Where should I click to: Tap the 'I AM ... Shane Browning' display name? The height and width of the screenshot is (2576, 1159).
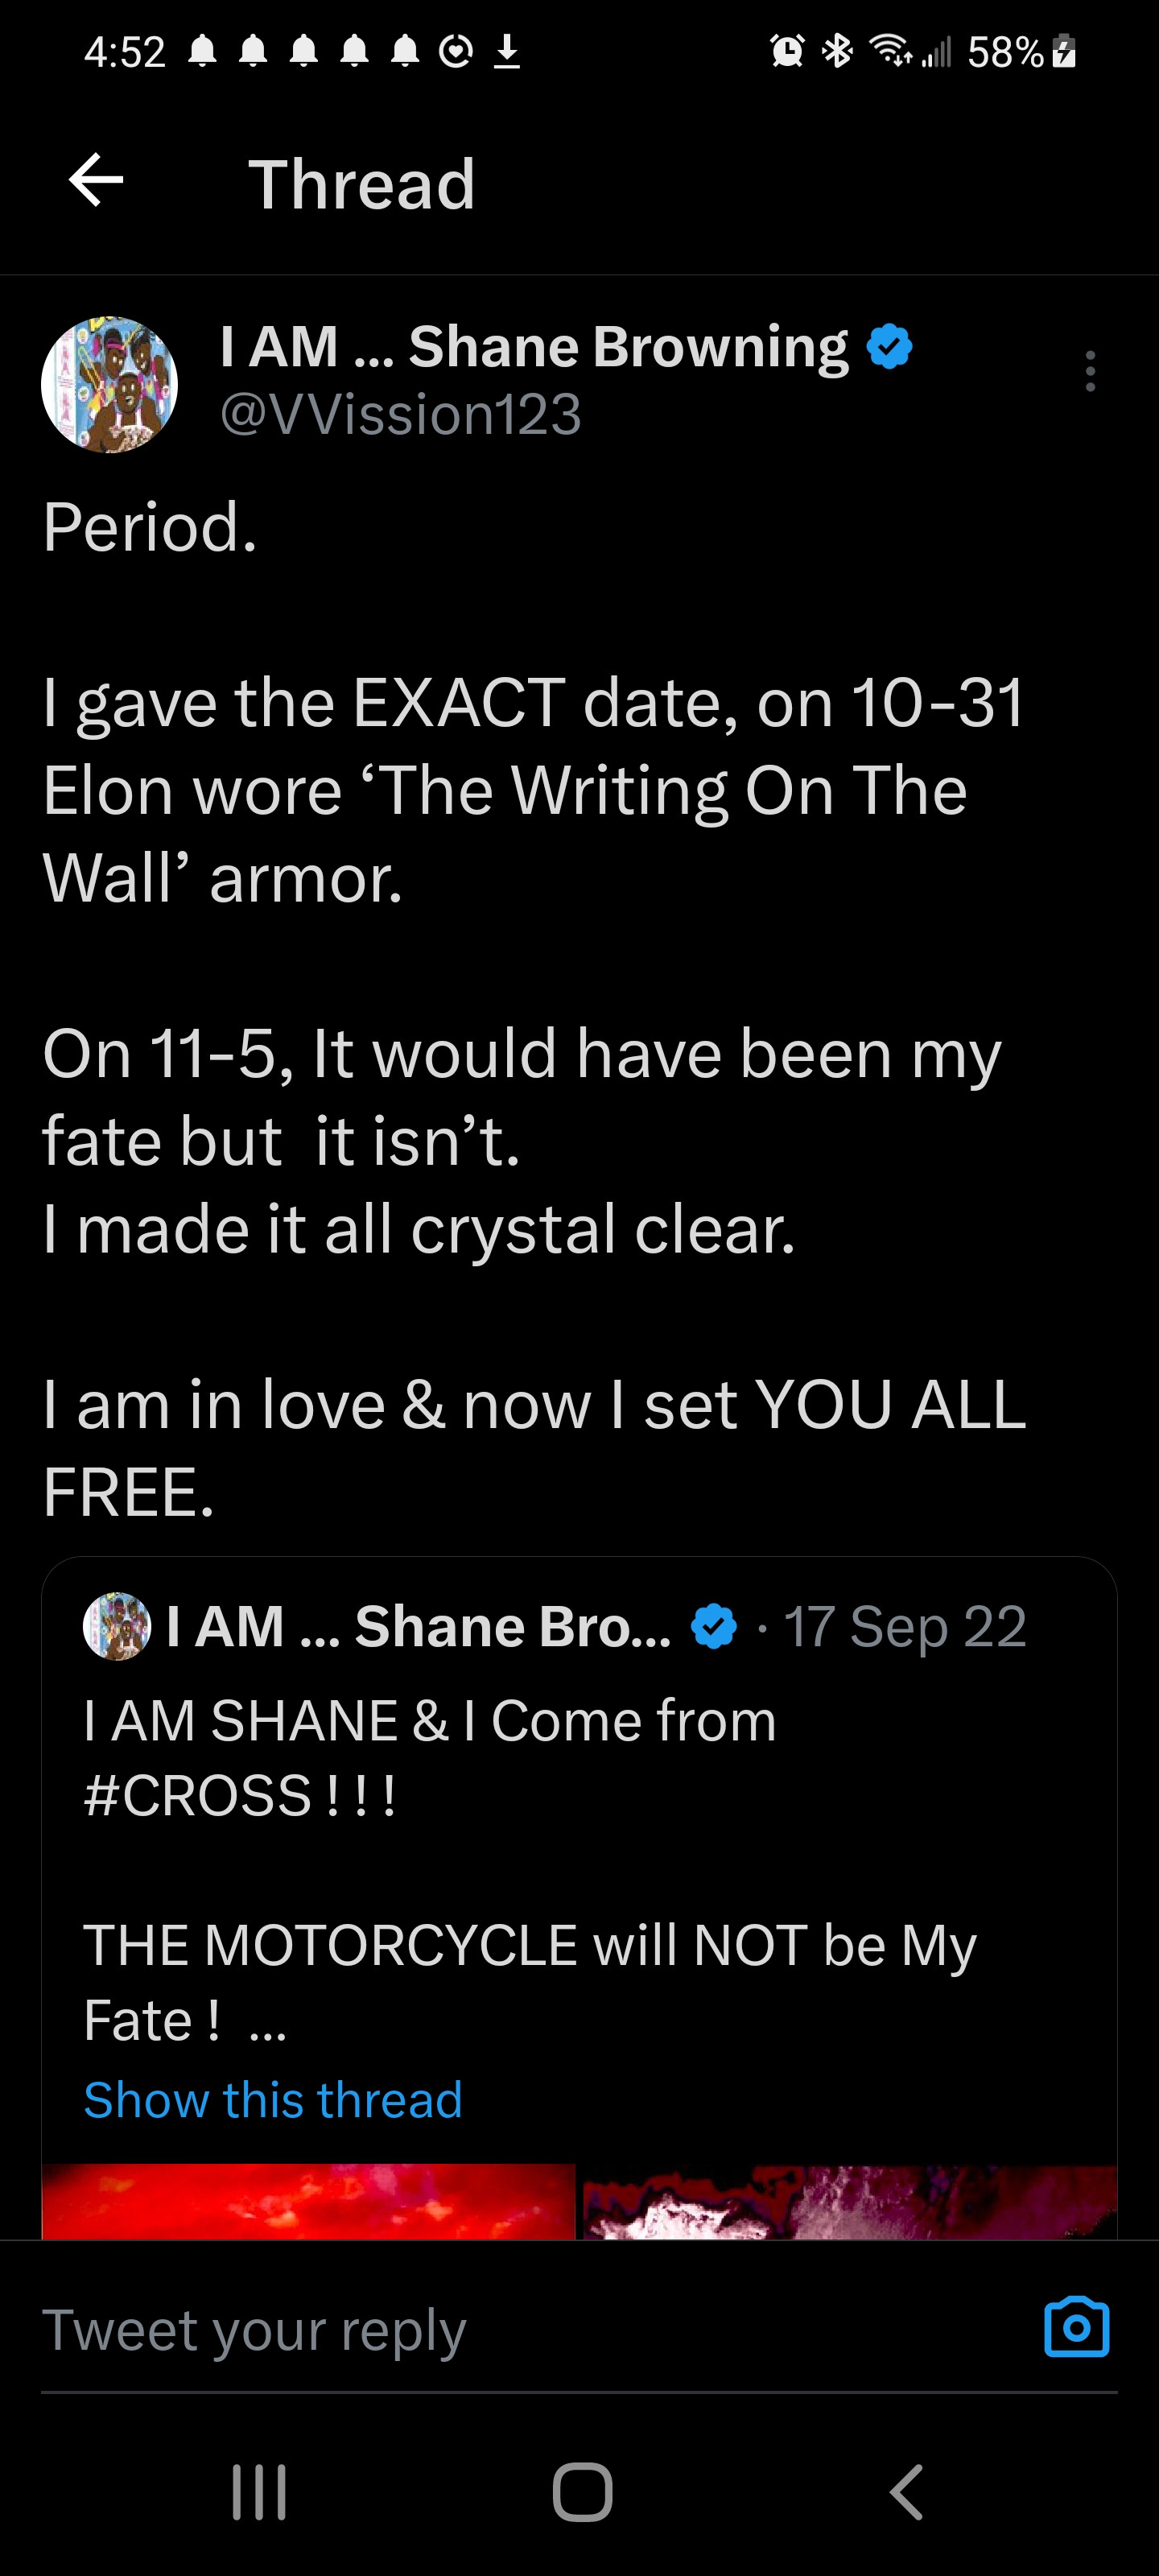tap(533, 347)
